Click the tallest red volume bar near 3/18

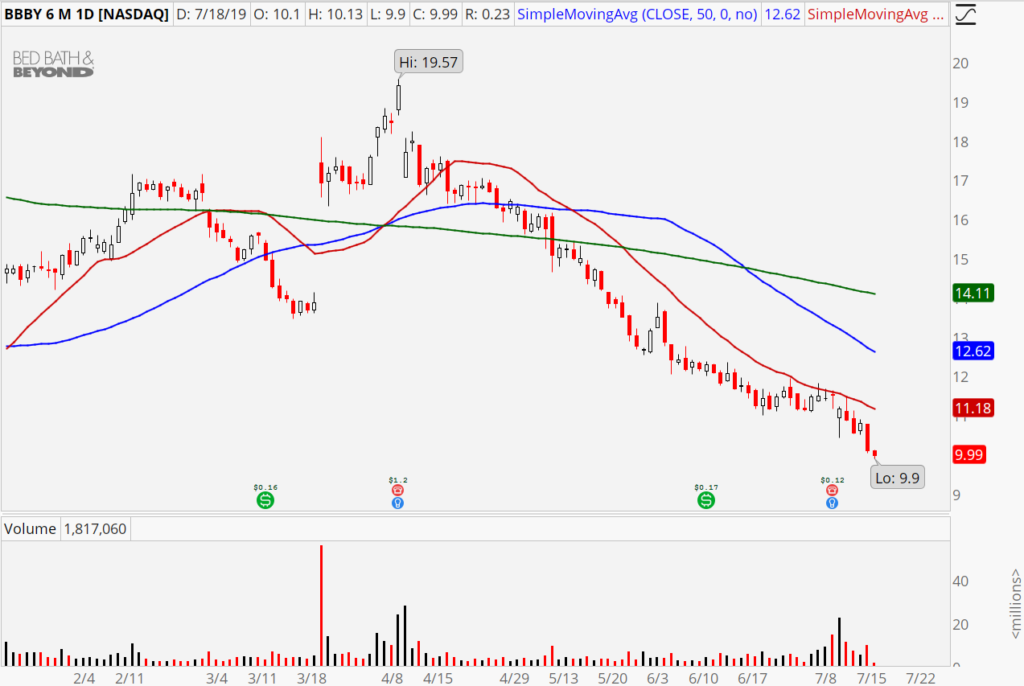click(x=321, y=604)
